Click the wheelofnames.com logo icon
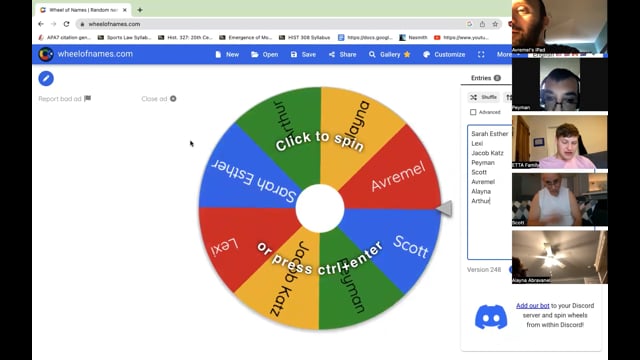This screenshot has height=360, width=640. point(46,54)
